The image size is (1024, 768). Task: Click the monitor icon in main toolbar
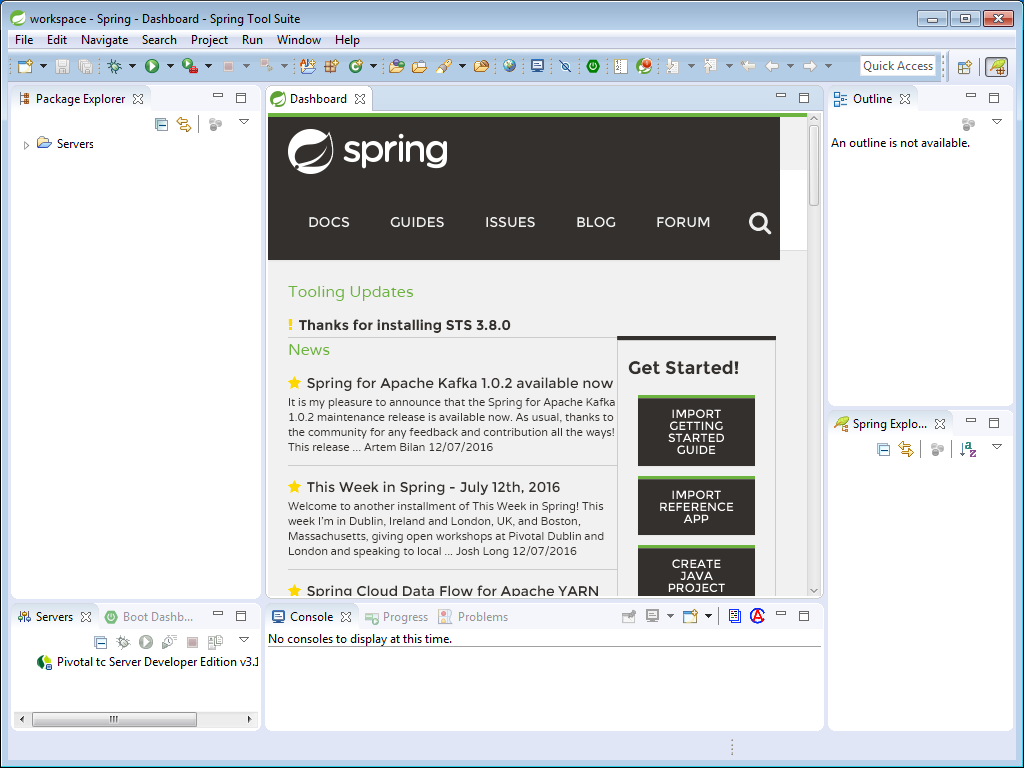click(x=537, y=66)
